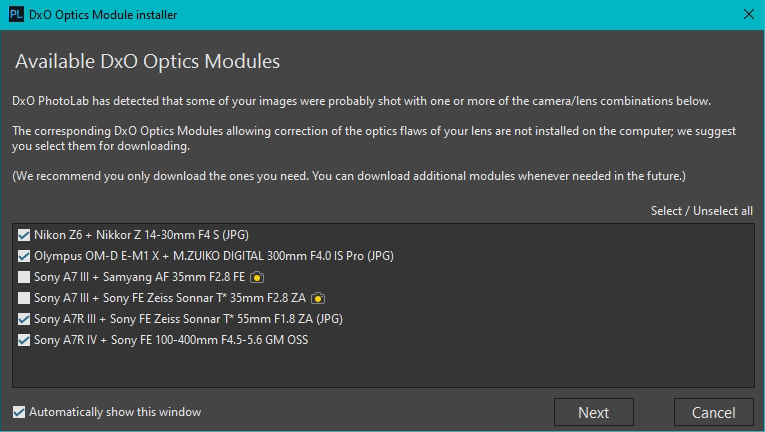Screen dimensions: 765x432
Task: Click the Automatically show this window label
Action: tap(115, 412)
